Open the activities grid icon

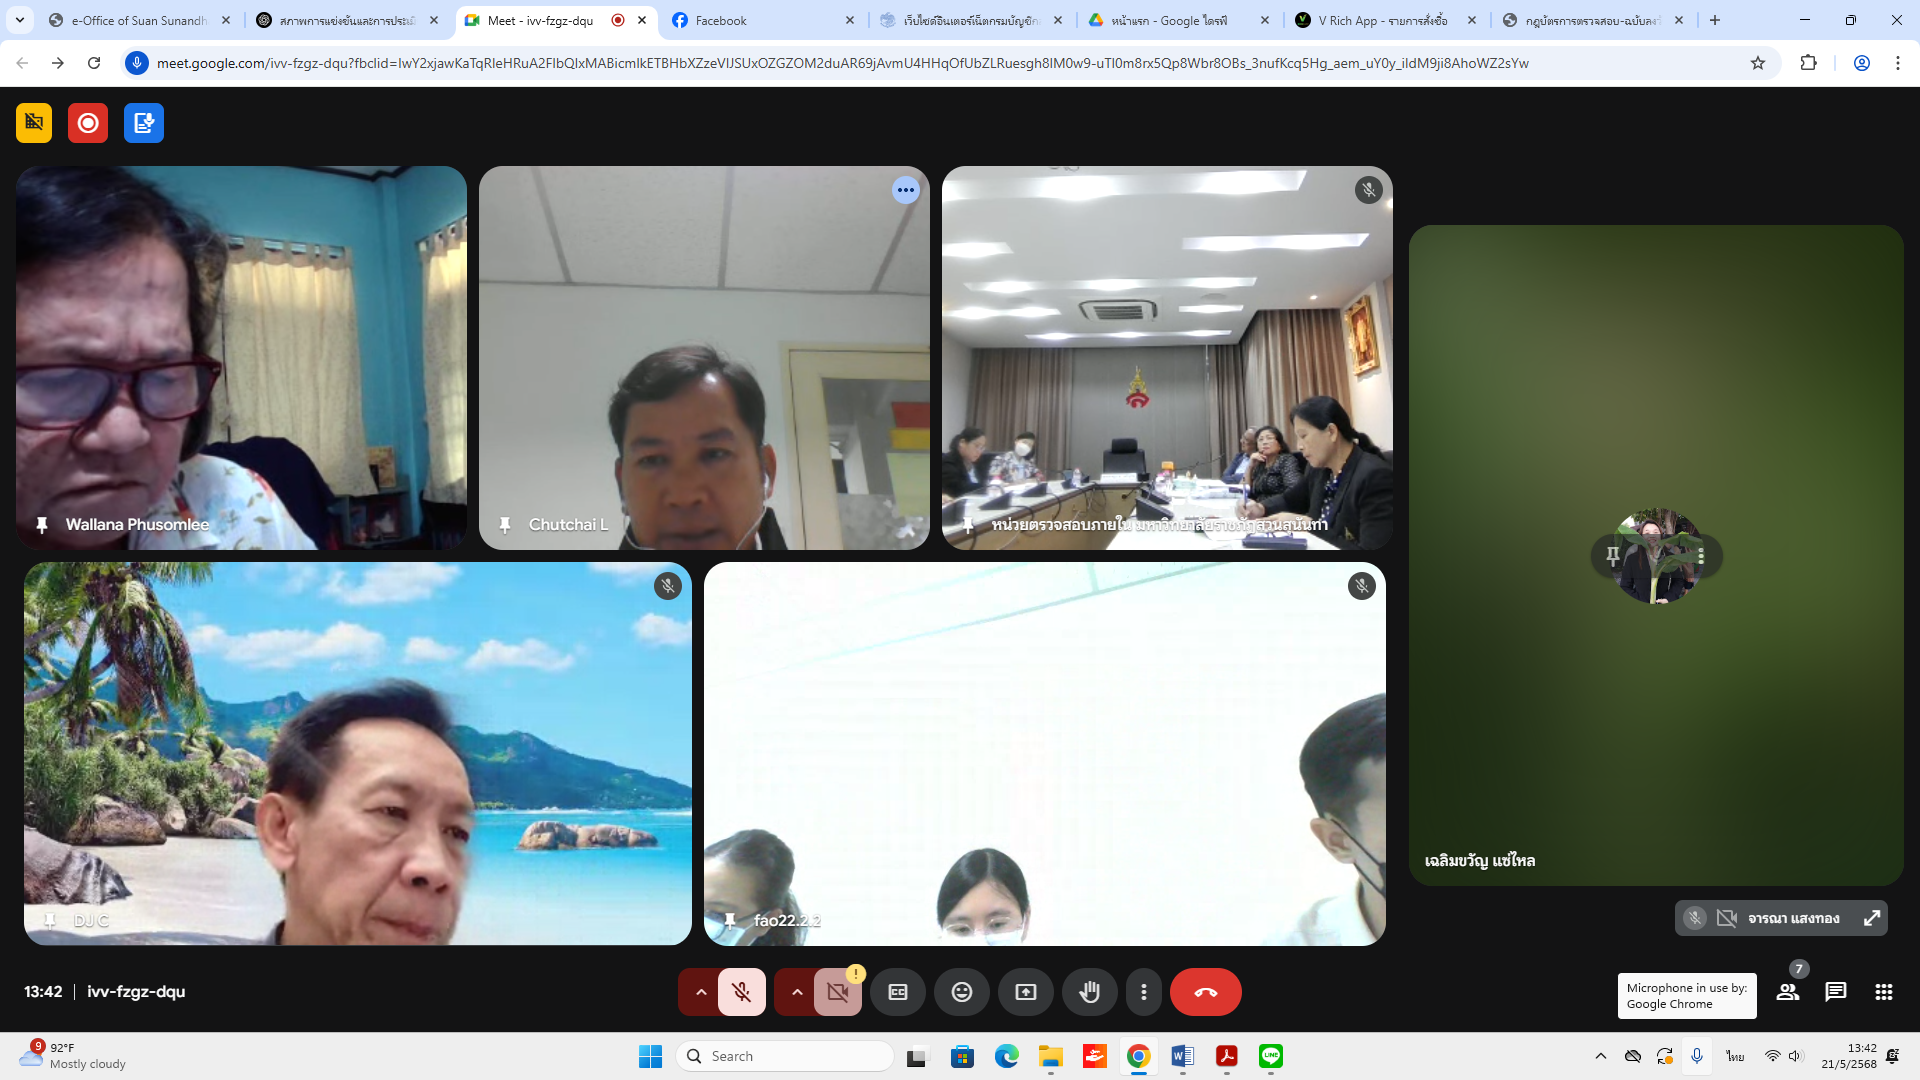click(1883, 992)
